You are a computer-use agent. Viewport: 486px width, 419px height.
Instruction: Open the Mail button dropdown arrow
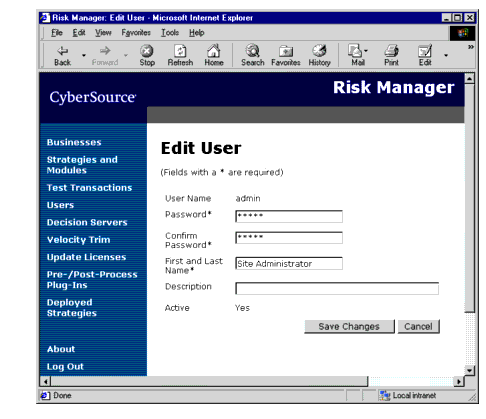coord(366,51)
